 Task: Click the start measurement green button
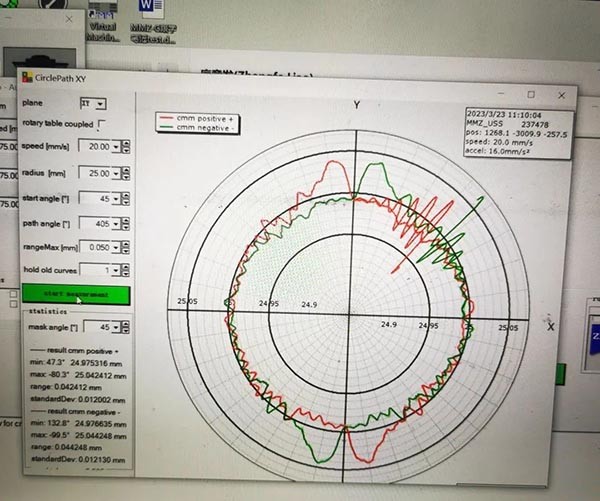pyautogui.click(x=76, y=295)
